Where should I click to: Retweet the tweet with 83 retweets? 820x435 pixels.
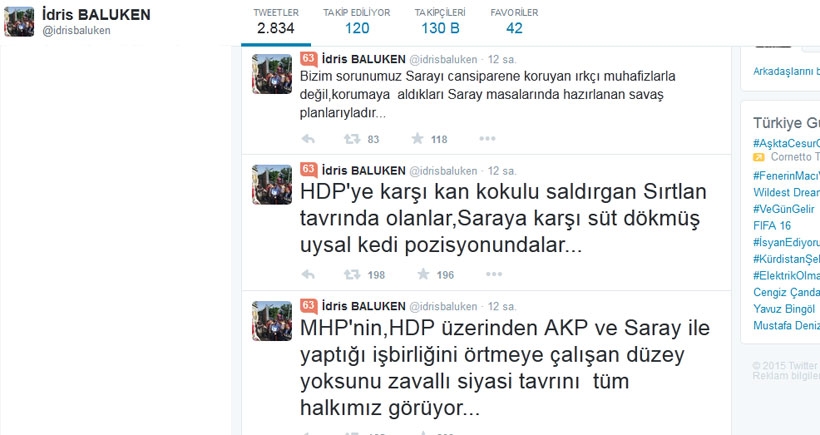click(x=352, y=139)
